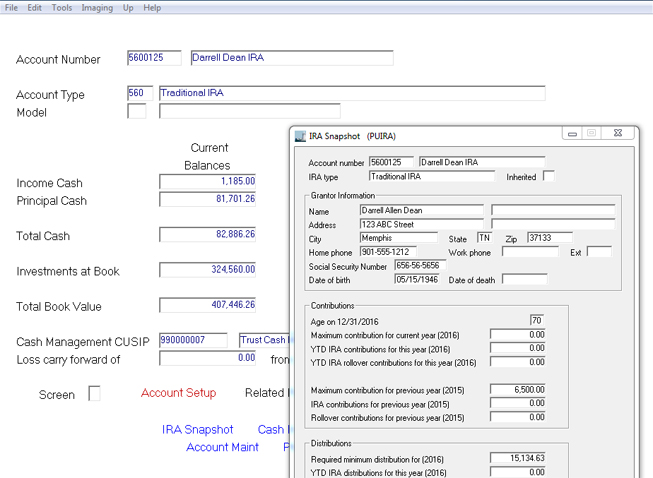The height and width of the screenshot is (478, 653).
Task: Click the City field Memphis
Action: (399, 238)
